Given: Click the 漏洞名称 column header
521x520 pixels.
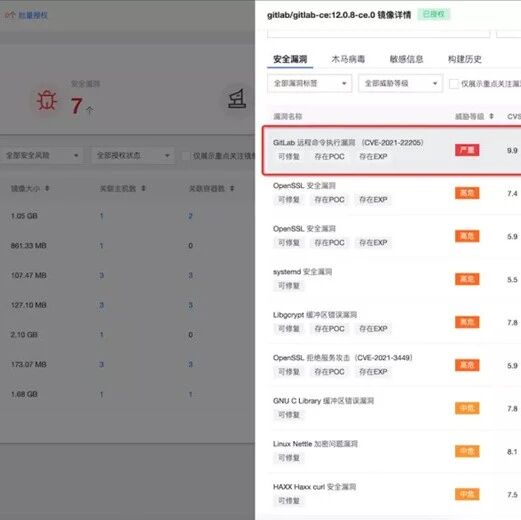Looking at the screenshot, I should pyautogui.click(x=288, y=116).
